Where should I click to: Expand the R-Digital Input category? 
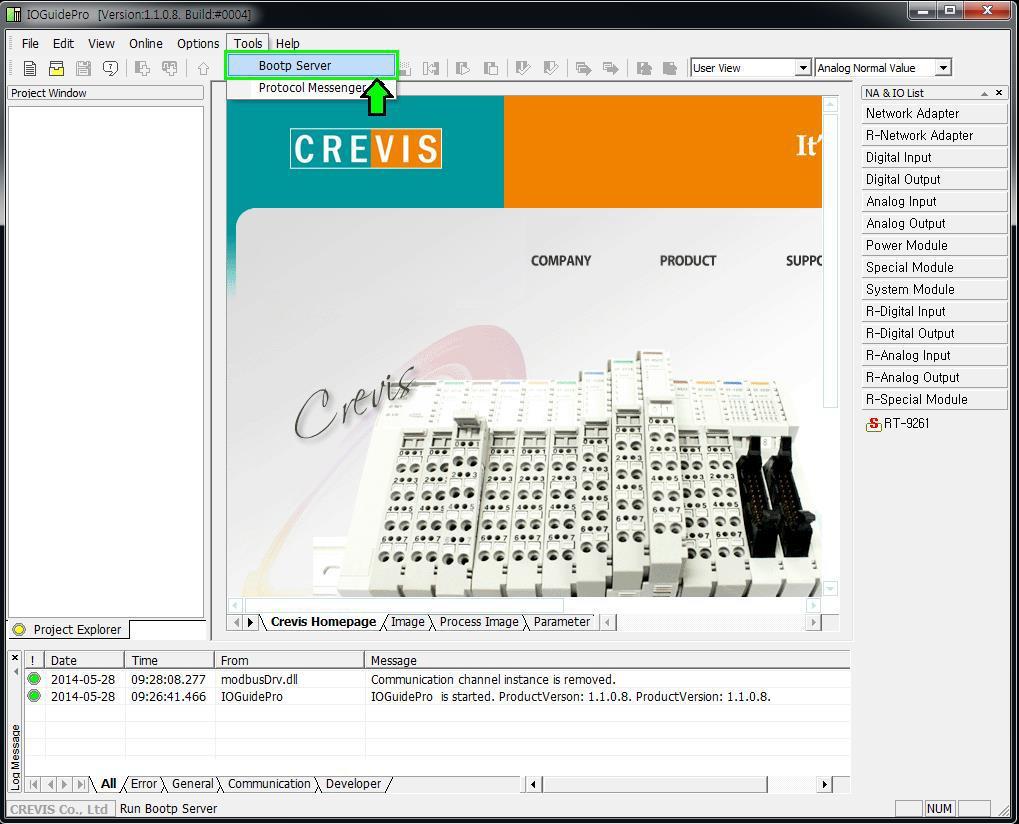pyautogui.click(x=934, y=312)
